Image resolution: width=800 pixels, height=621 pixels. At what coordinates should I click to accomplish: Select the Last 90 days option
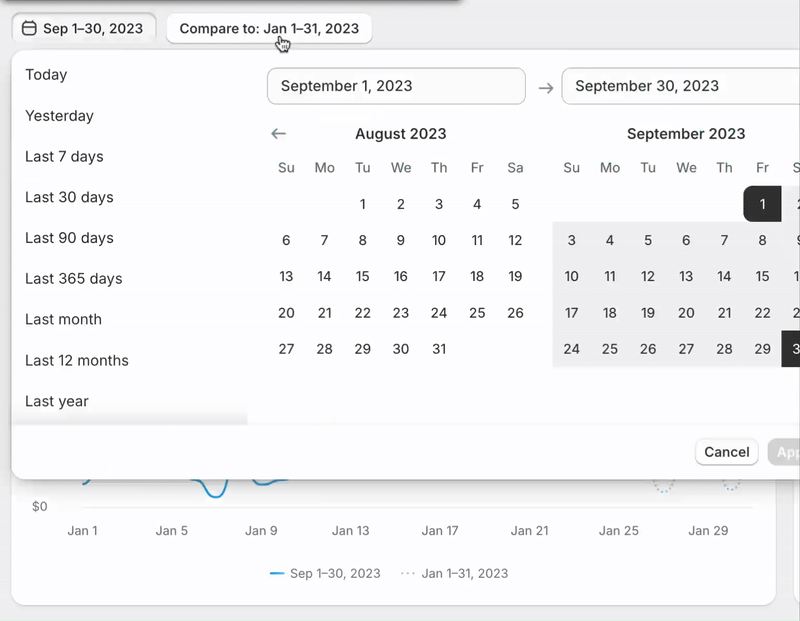68,238
